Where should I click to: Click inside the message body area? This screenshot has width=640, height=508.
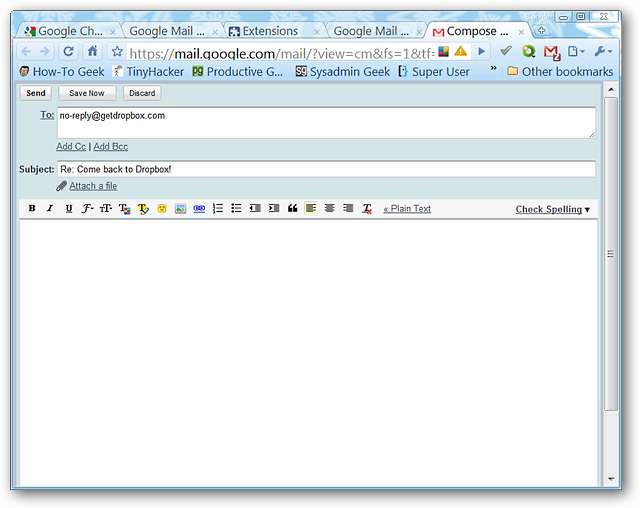pos(309,353)
